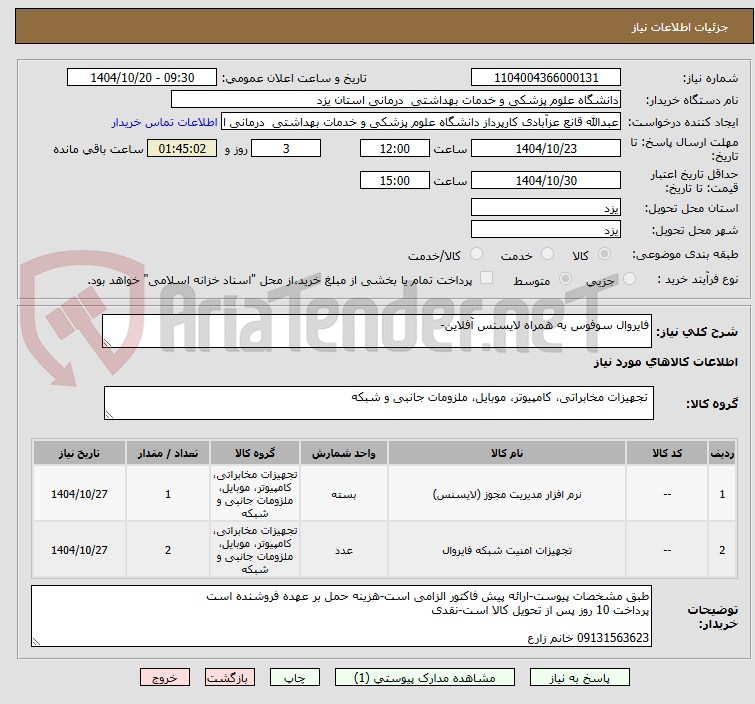Open 'اطلاعات تماس خریدار' link

click(165, 122)
